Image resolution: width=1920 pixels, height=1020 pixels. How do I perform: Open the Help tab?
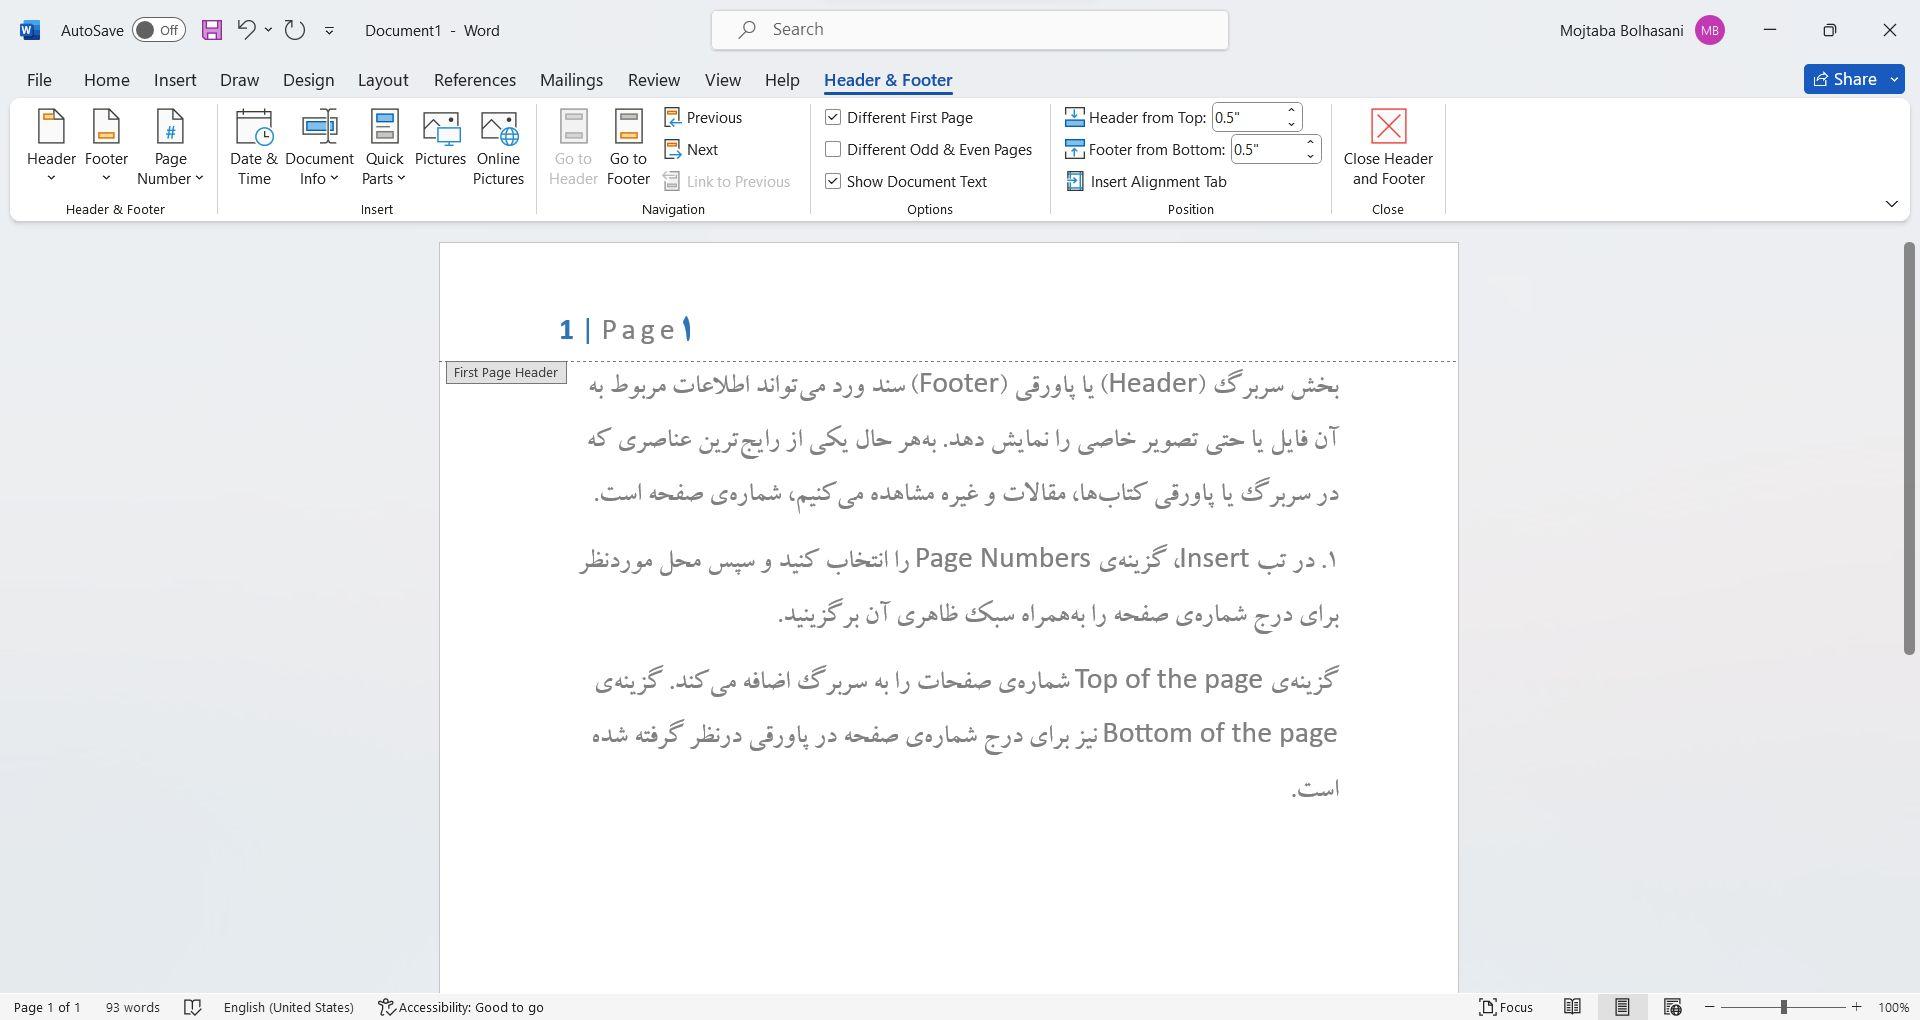coord(782,80)
